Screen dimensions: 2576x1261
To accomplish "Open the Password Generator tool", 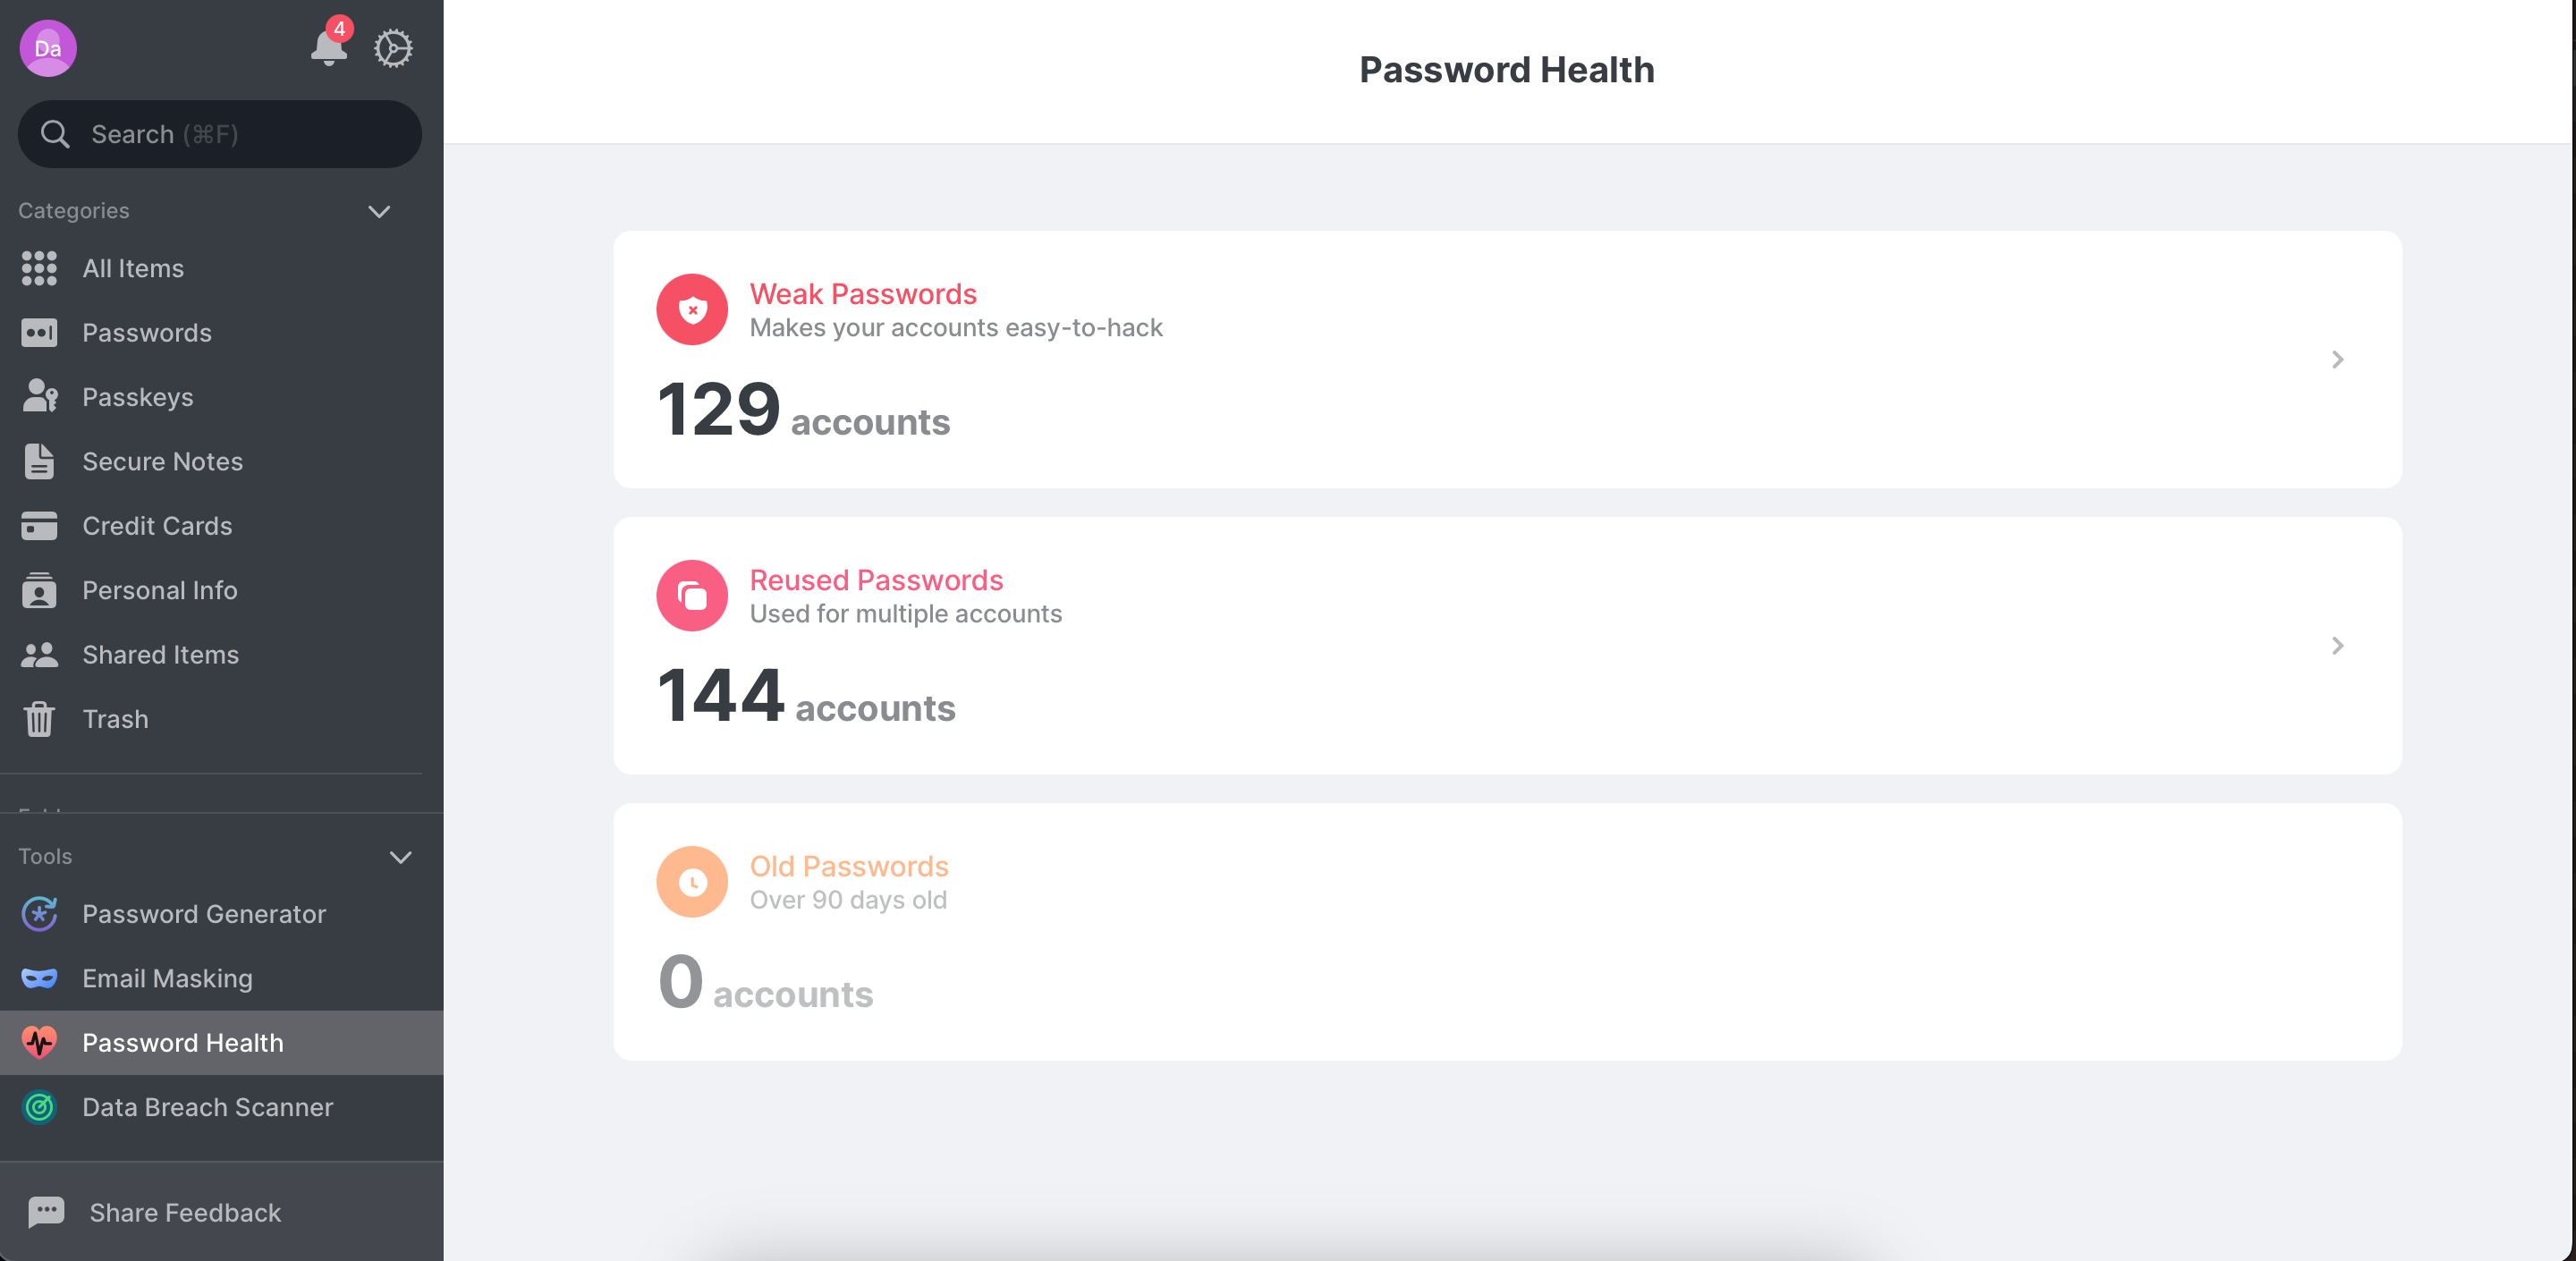I will click(x=204, y=913).
